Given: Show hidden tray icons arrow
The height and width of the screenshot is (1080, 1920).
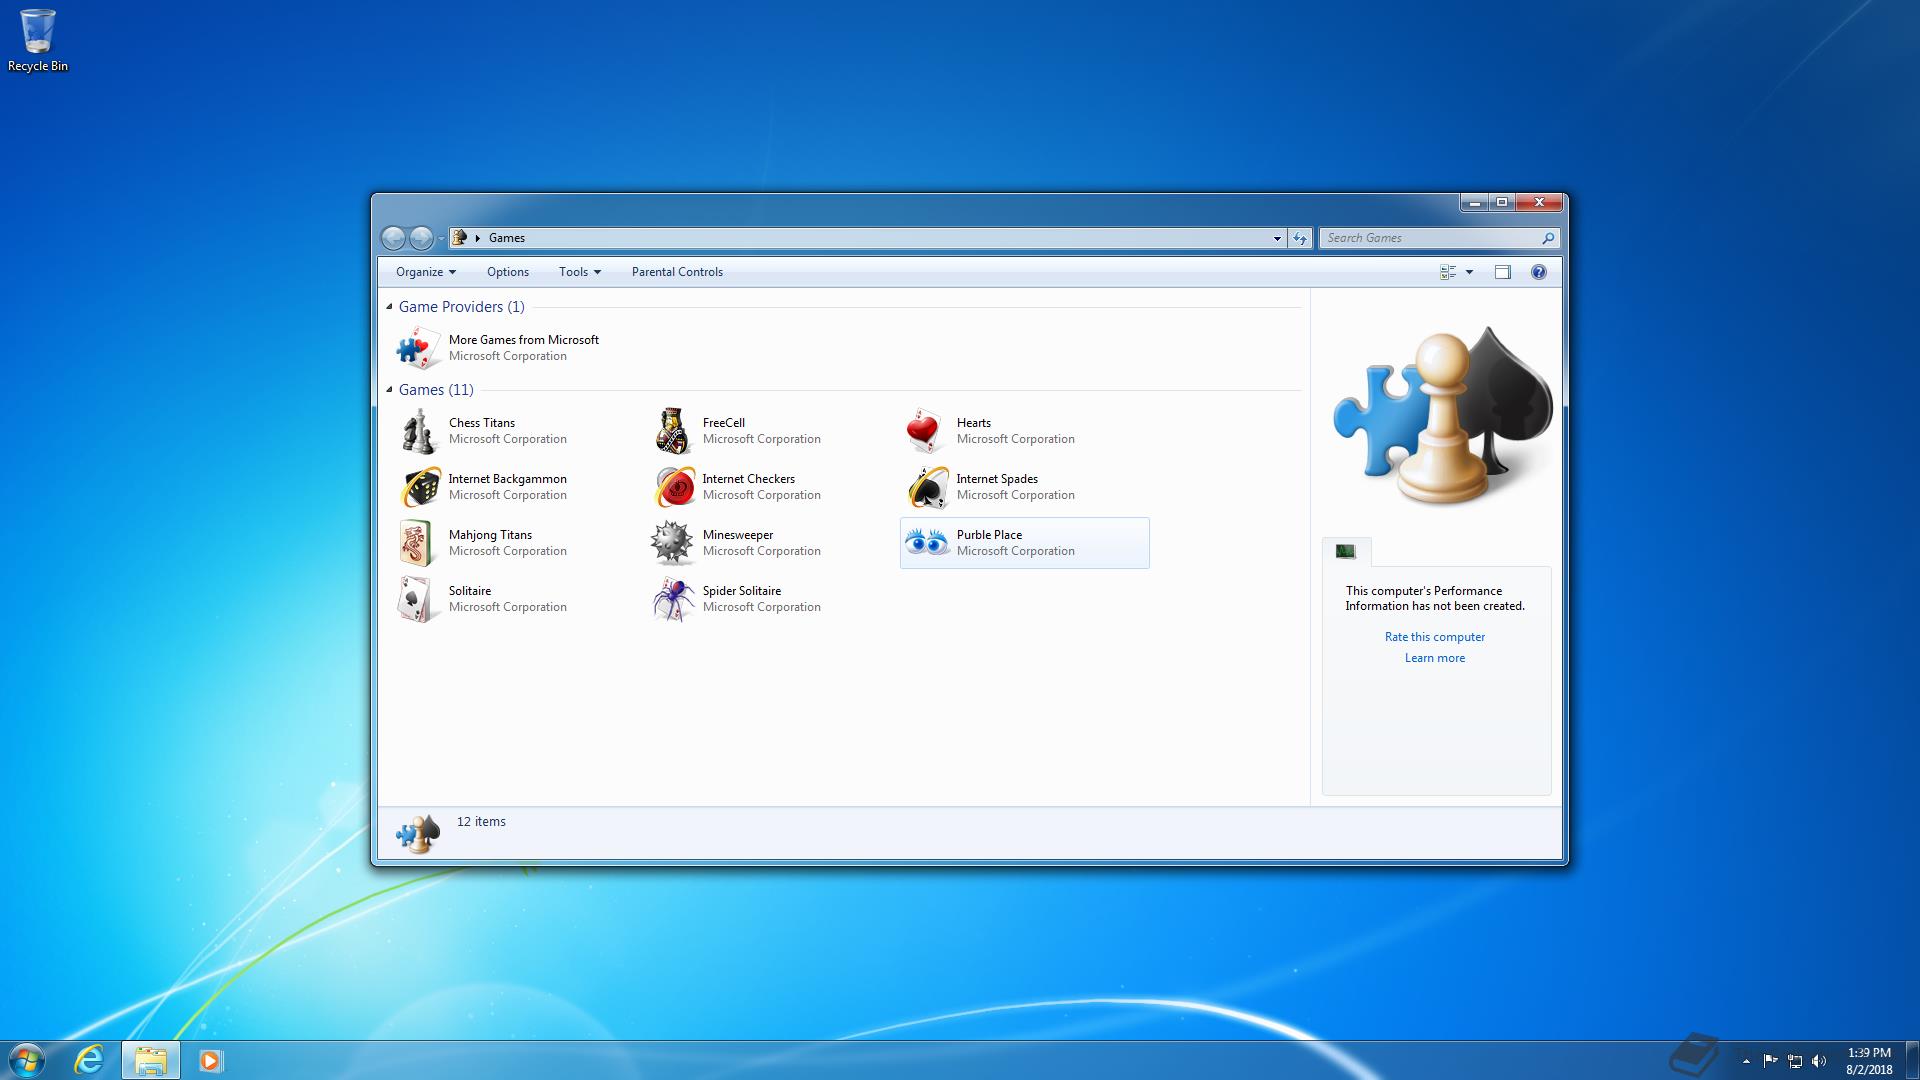Looking at the screenshot, I should (x=1746, y=1061).
